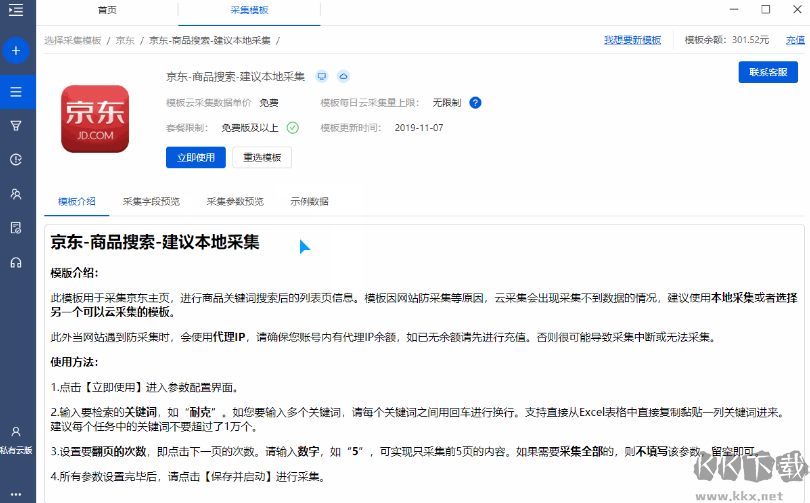Open the highlighted task list sidebar icon

click(16, 92)
